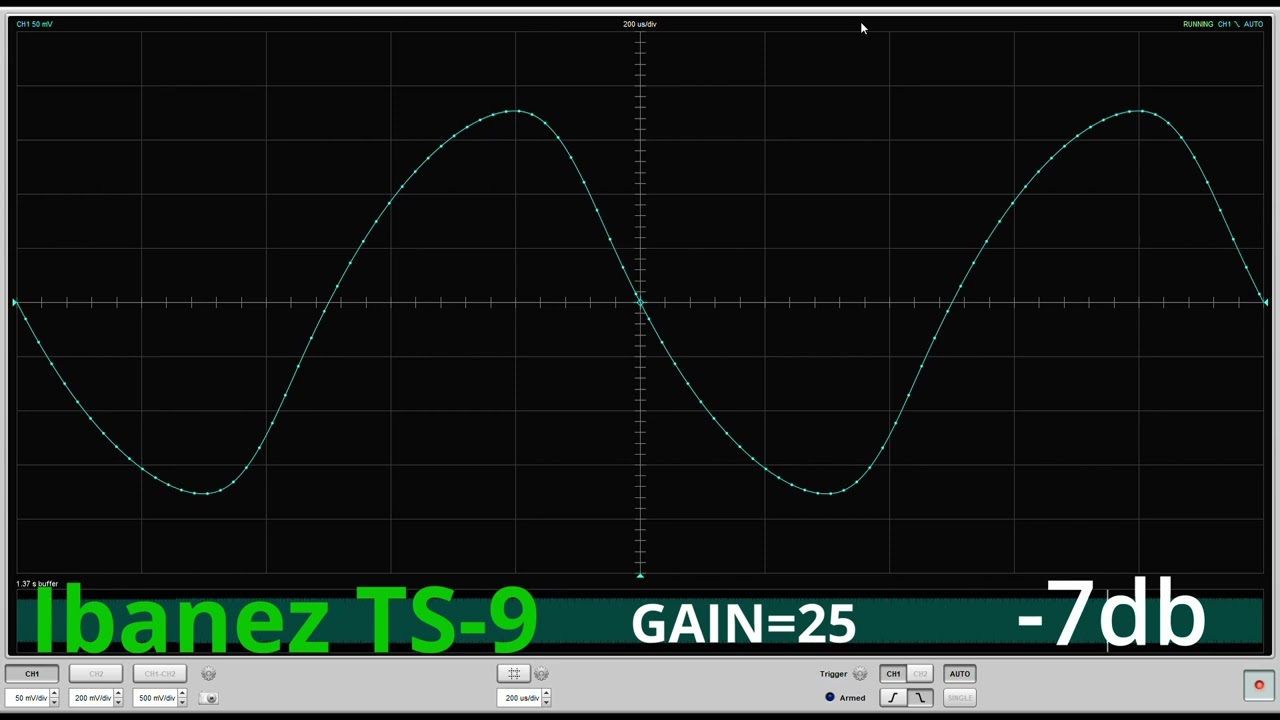This screenshot has width=1280, height=720.
Task: Enable the CH2 channel button
Action: tap(96, 674)
